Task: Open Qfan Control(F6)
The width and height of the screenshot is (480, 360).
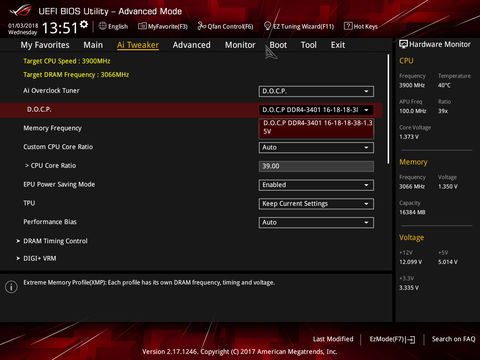Action: pyautogui.click(x=225, y=26)
